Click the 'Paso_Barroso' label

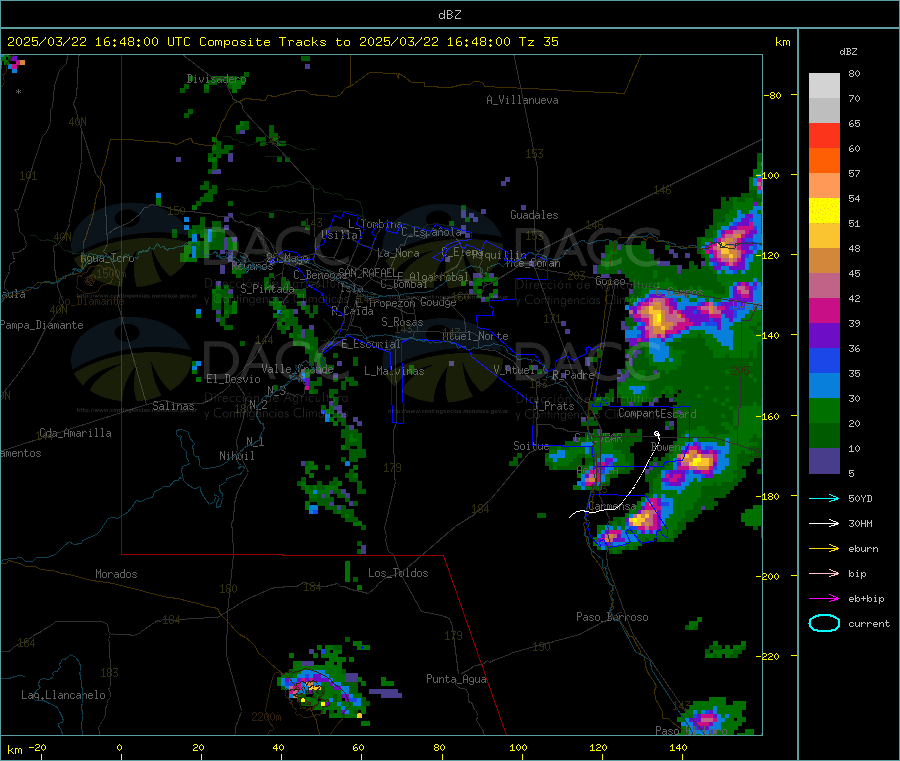click(612, 617)
